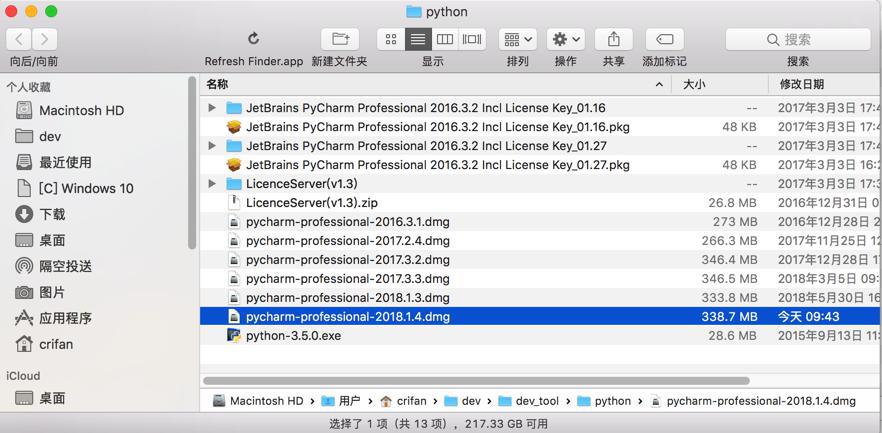Click the 添加标记 tag button
This screenshot has width=882, height=433.
[664, 39]
